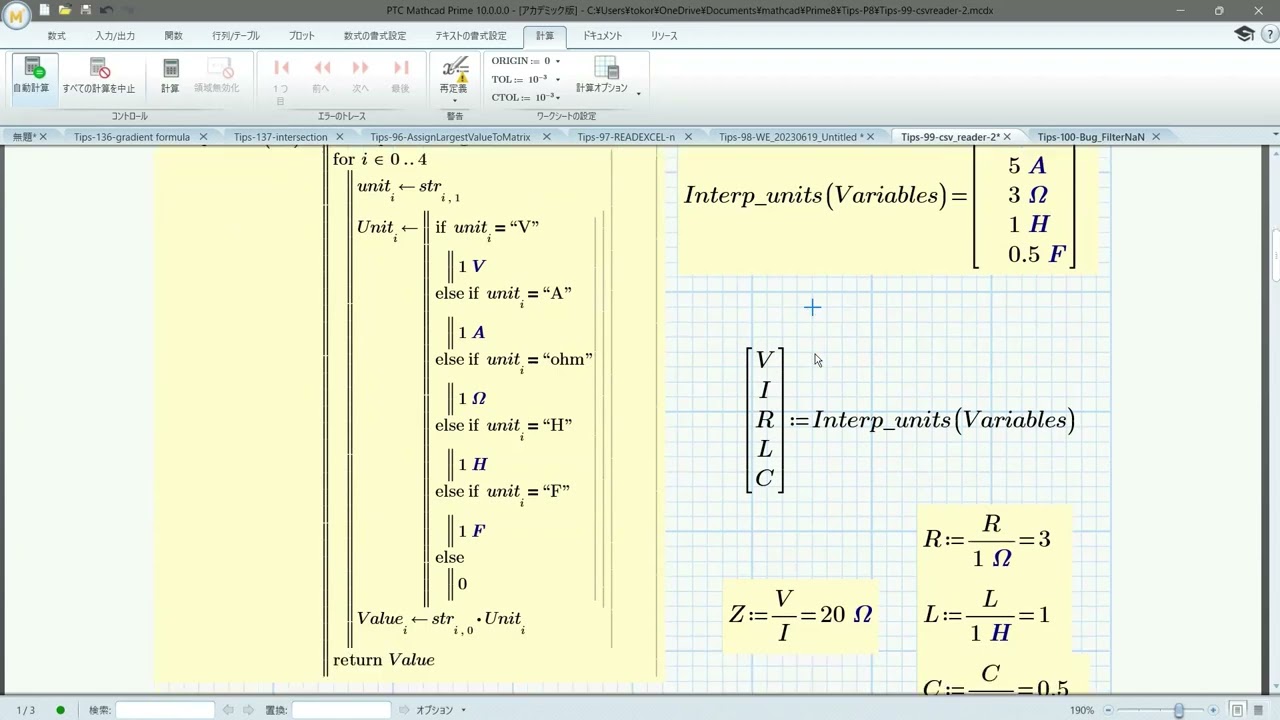Screen dimensions: 1280x720
Task: Switch to the 入力/出力 ribbon tab
Action: point(115,36)
